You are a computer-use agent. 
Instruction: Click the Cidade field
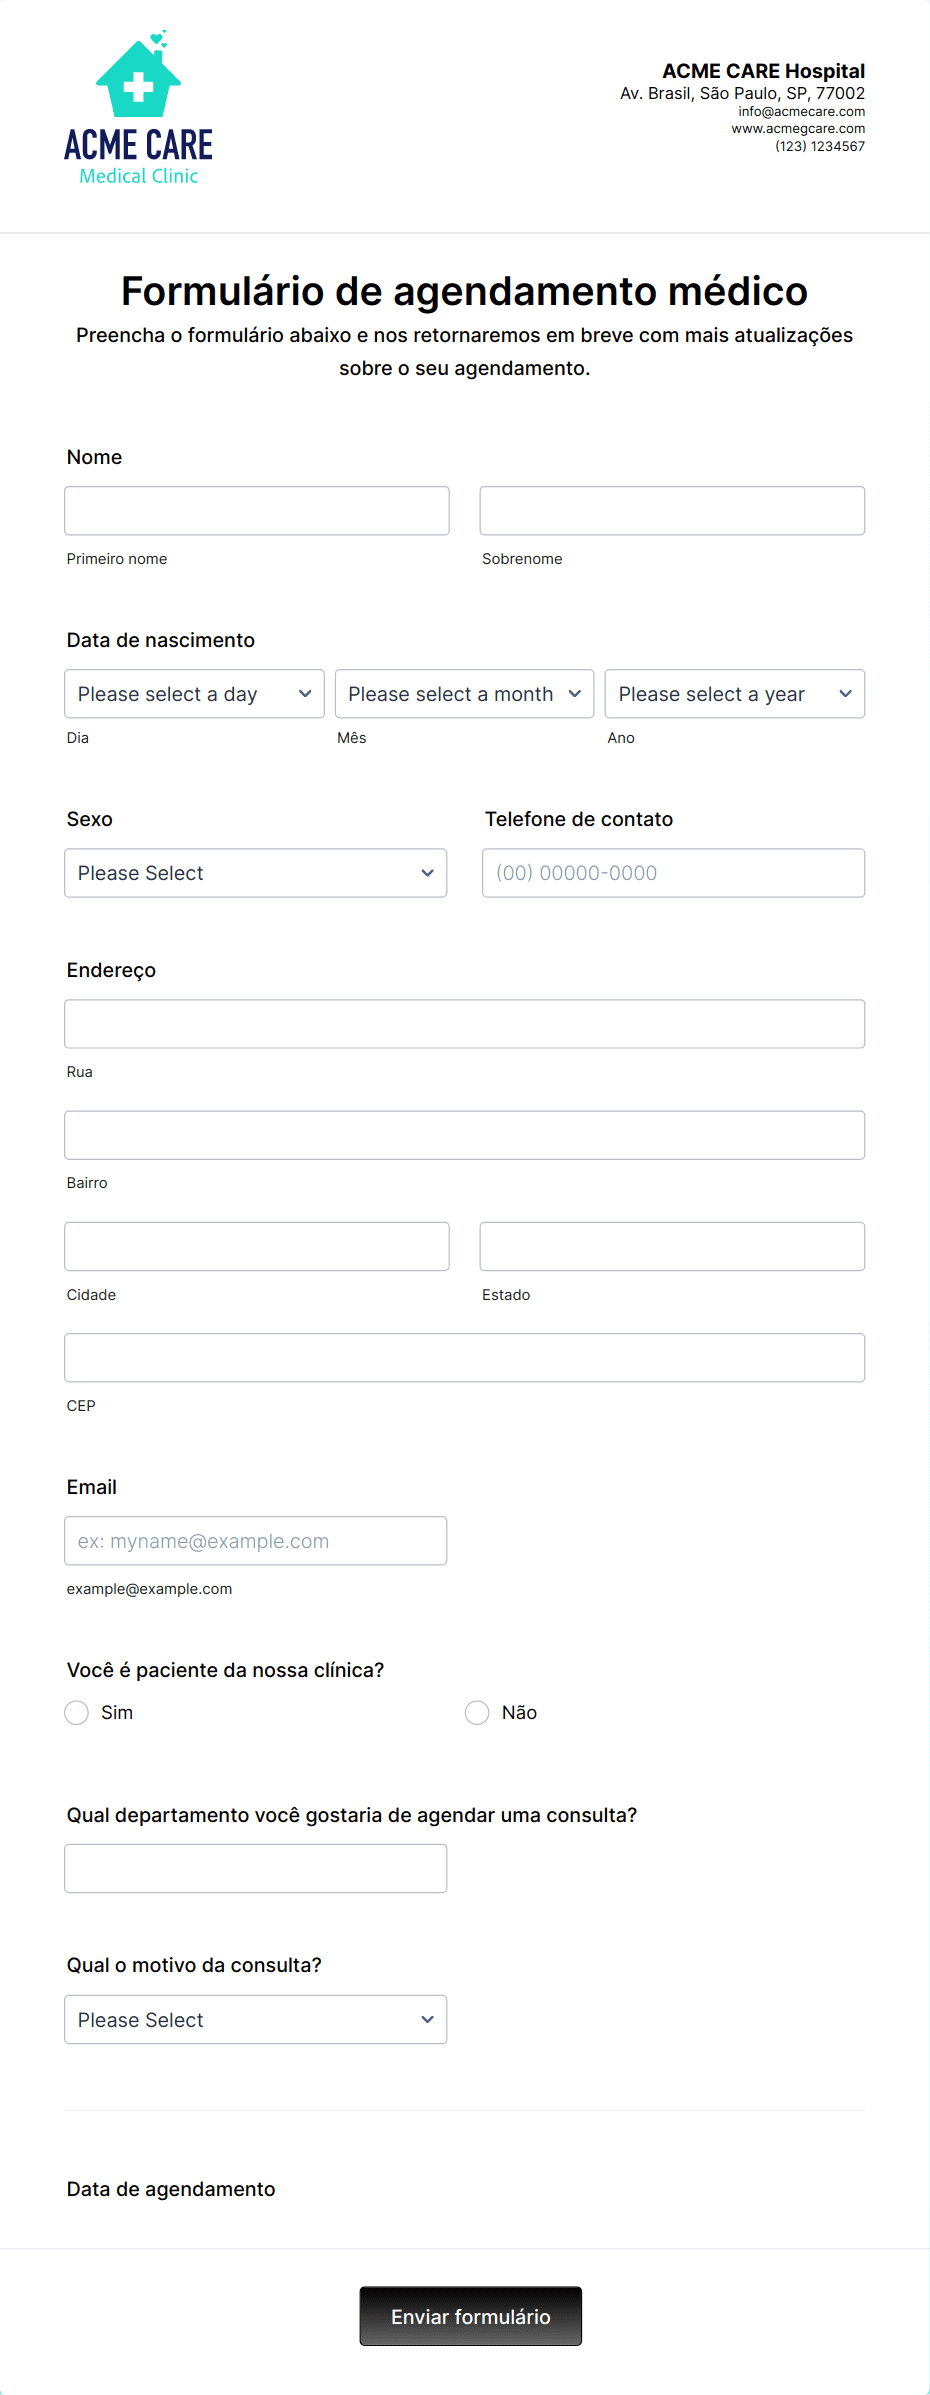click(257, 1246)
